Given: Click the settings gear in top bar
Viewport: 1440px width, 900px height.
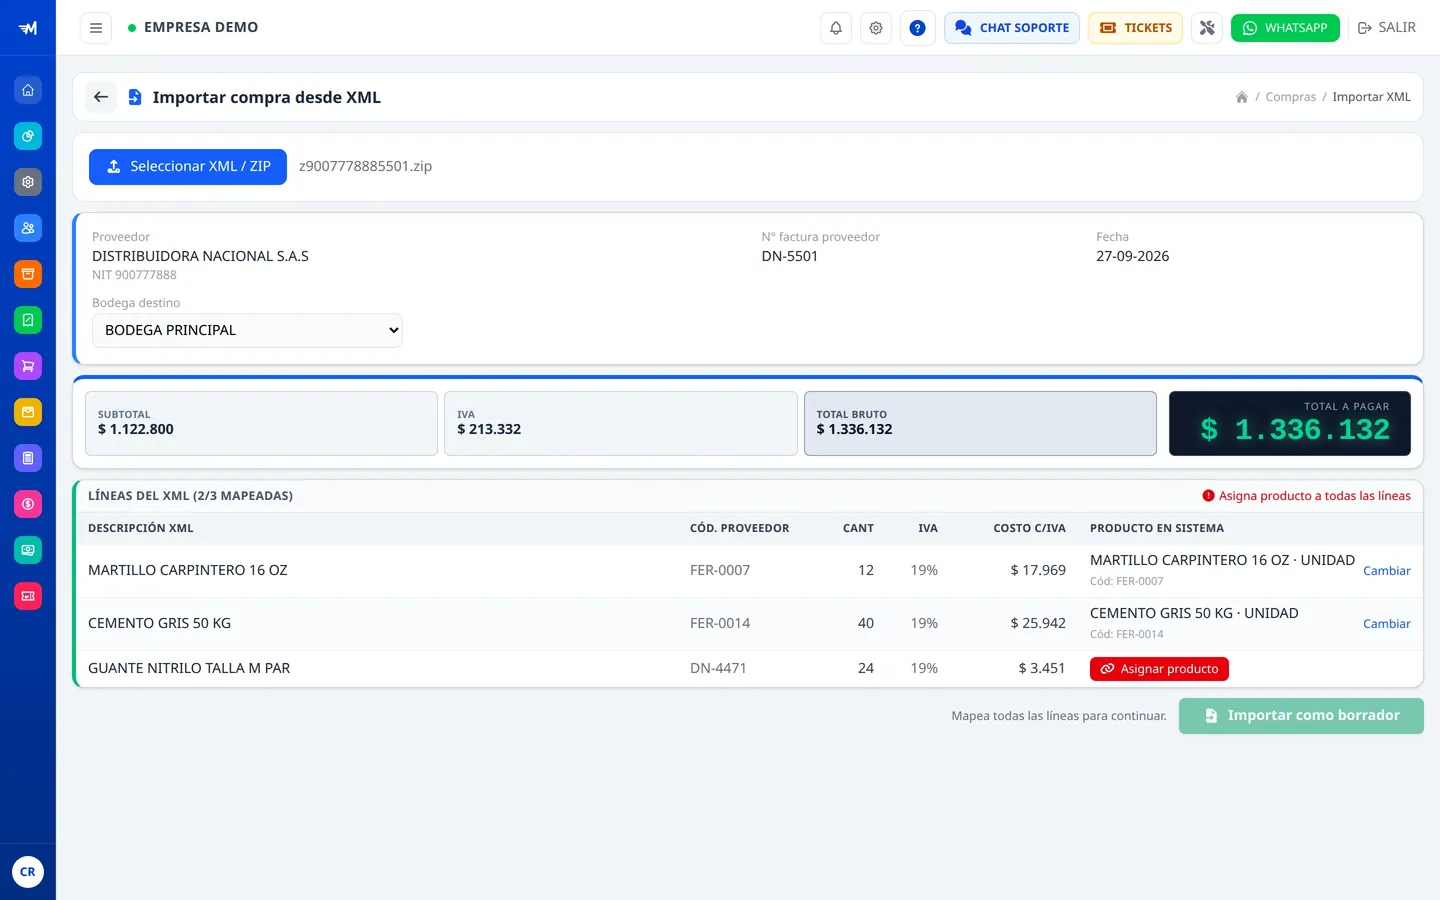Looking at the screenshot, I should coord(876,28).
